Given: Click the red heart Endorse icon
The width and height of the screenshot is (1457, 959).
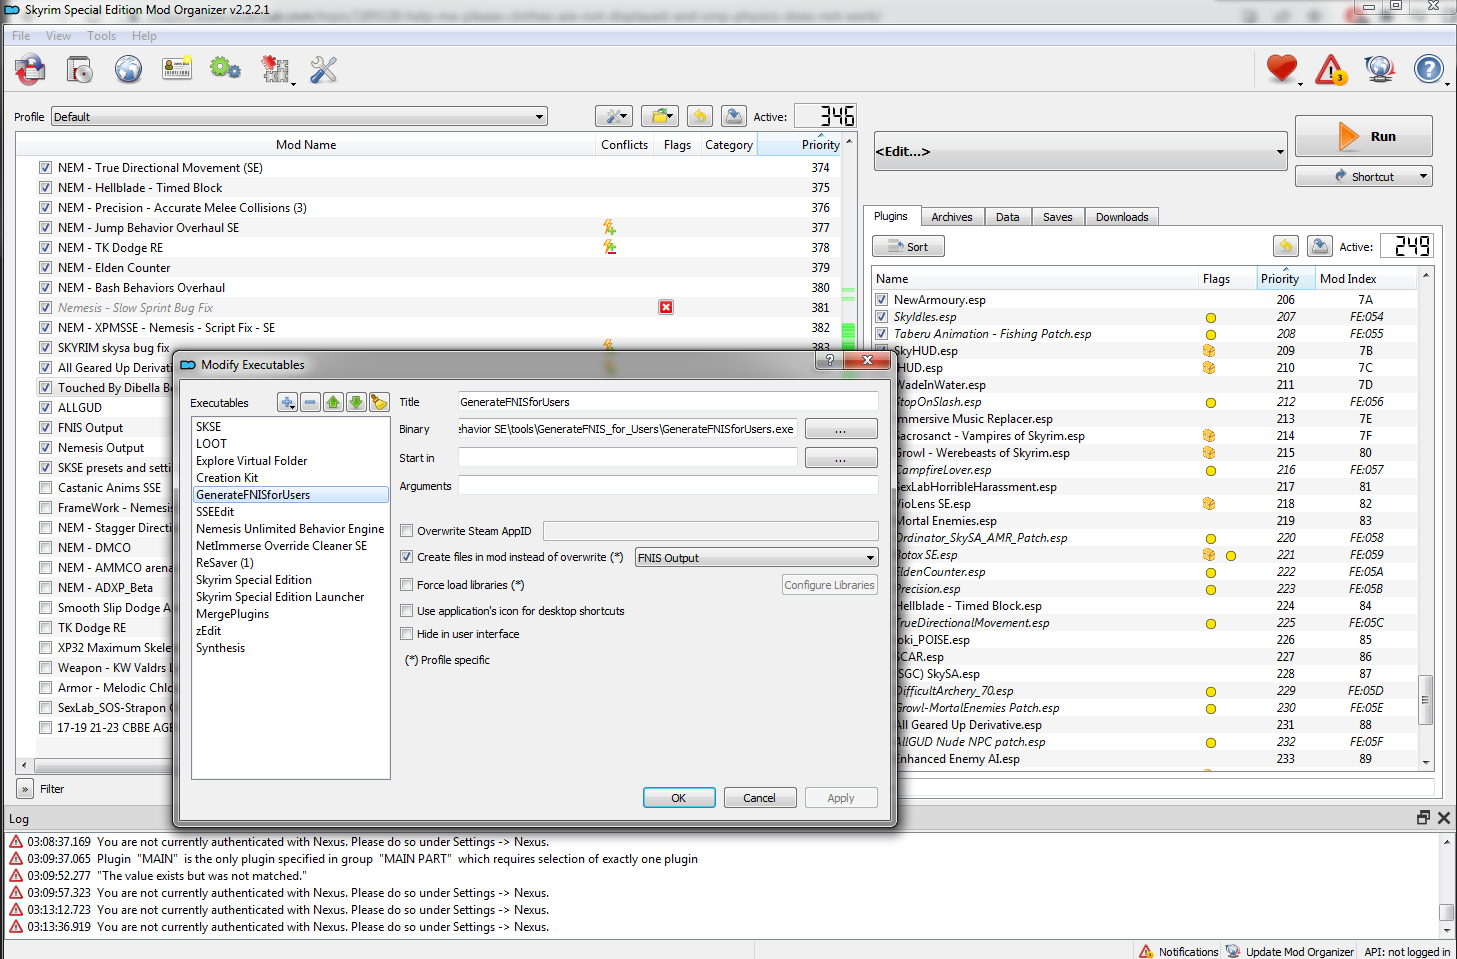Looking at the screenshot, I should point(1281,69).
